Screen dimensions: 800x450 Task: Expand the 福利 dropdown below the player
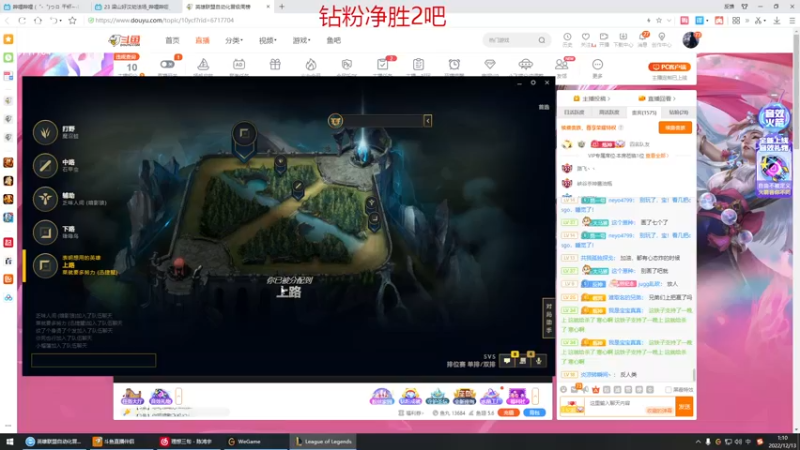point(412,413)
